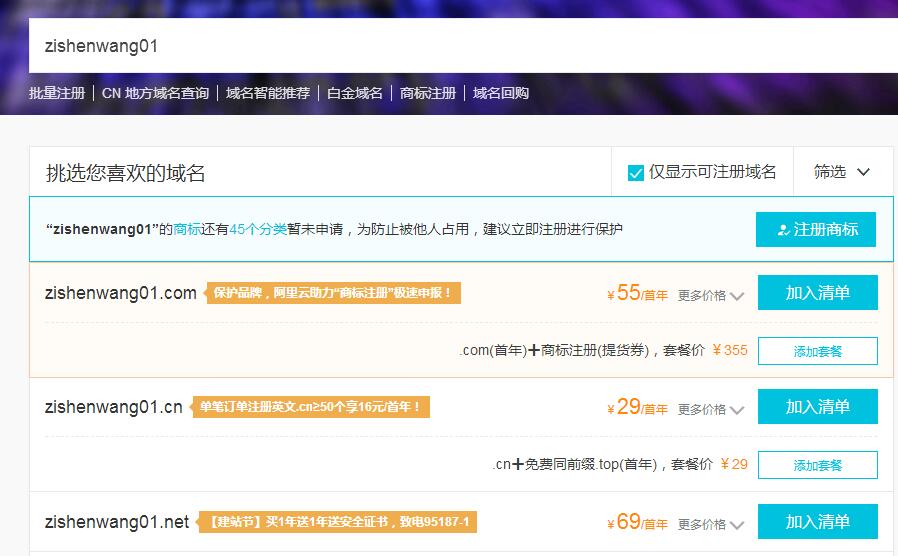Select the zishenwang01.com domain name text

[121, 293]
